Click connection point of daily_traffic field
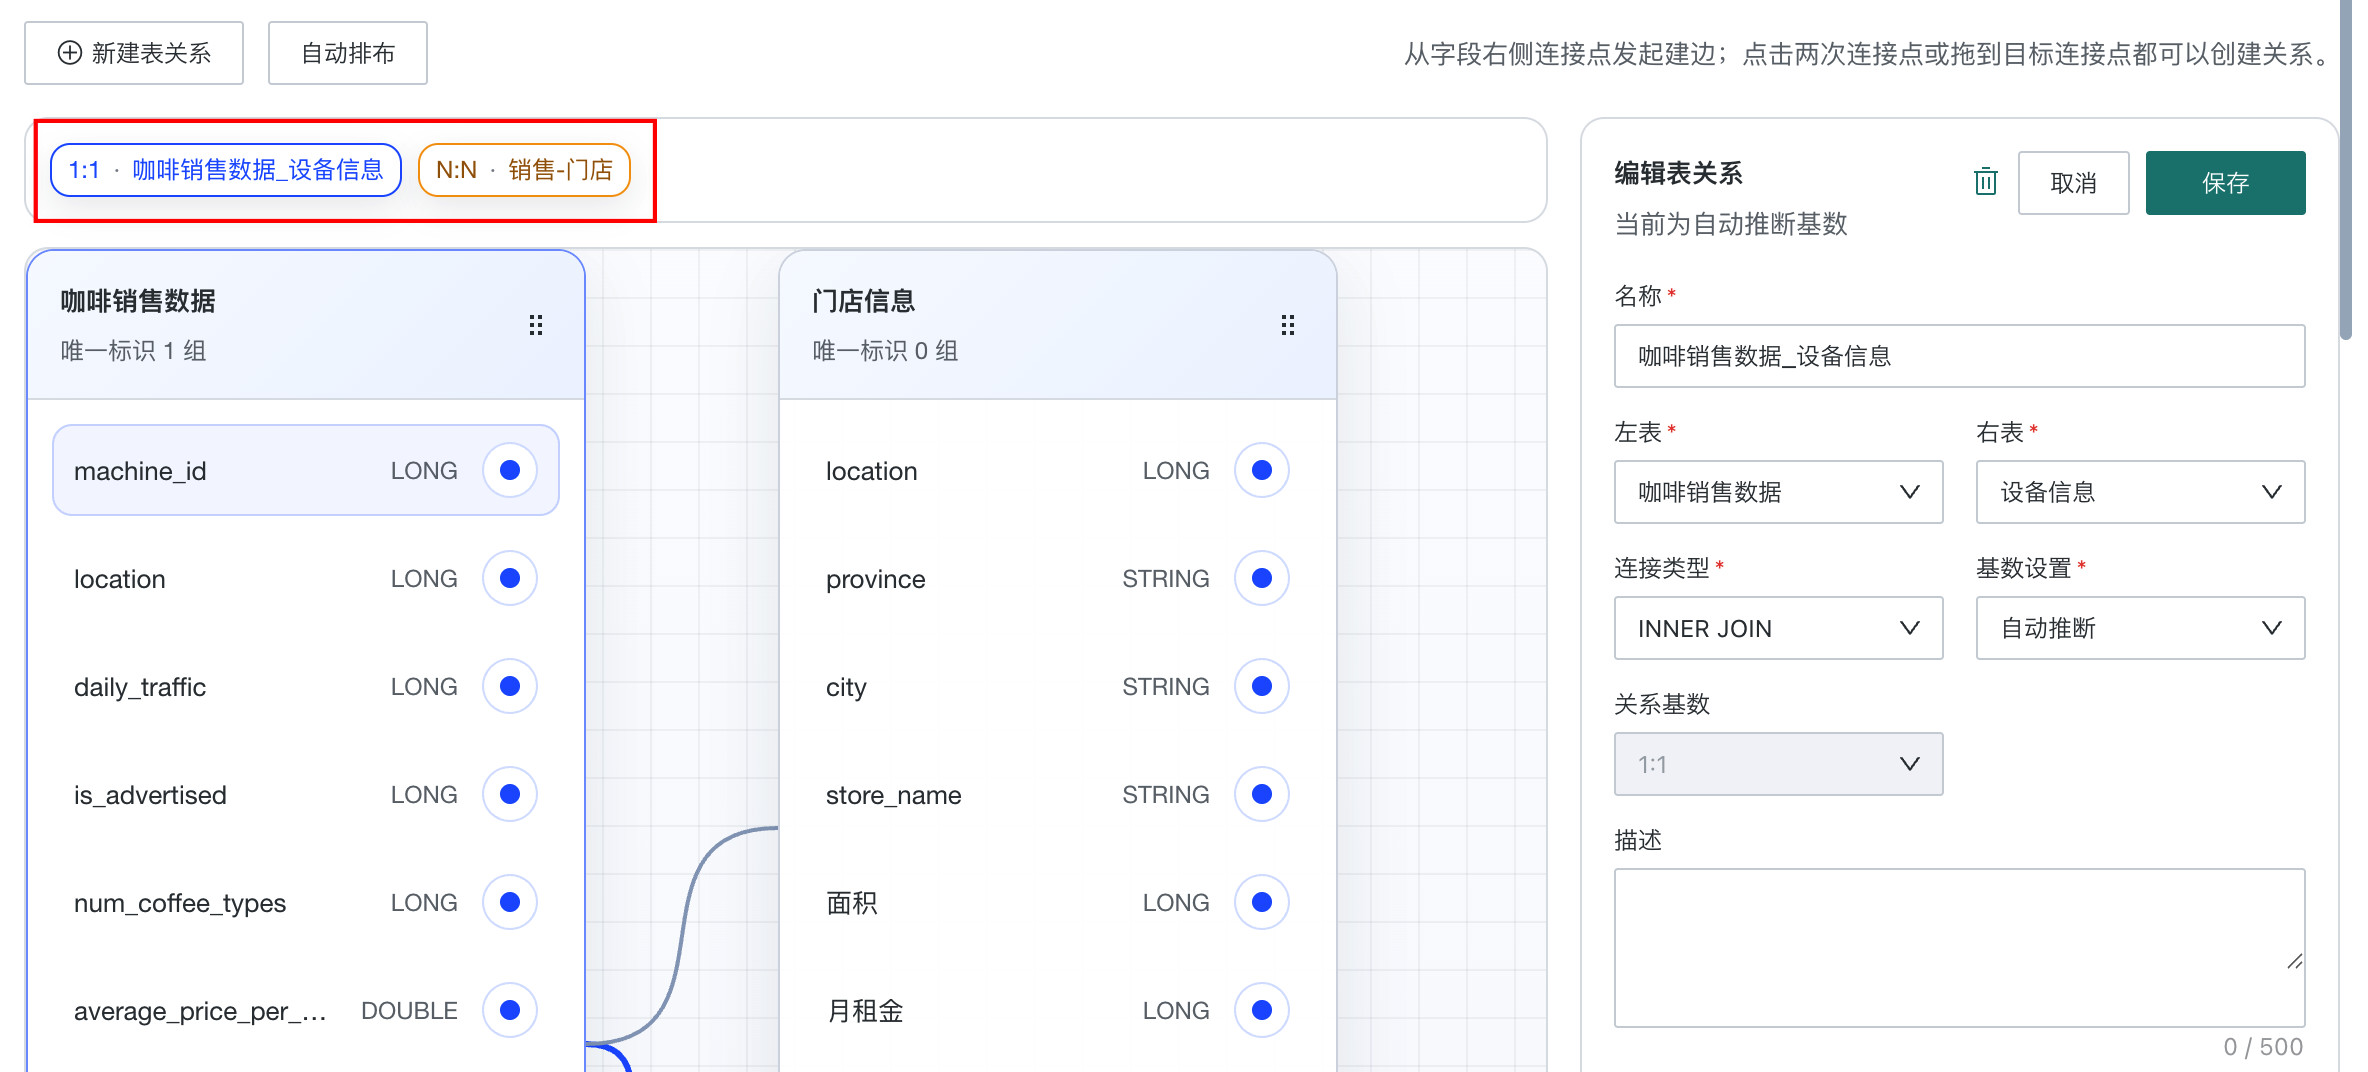This screenshot has width=2368, height=1072. (510, 686)
